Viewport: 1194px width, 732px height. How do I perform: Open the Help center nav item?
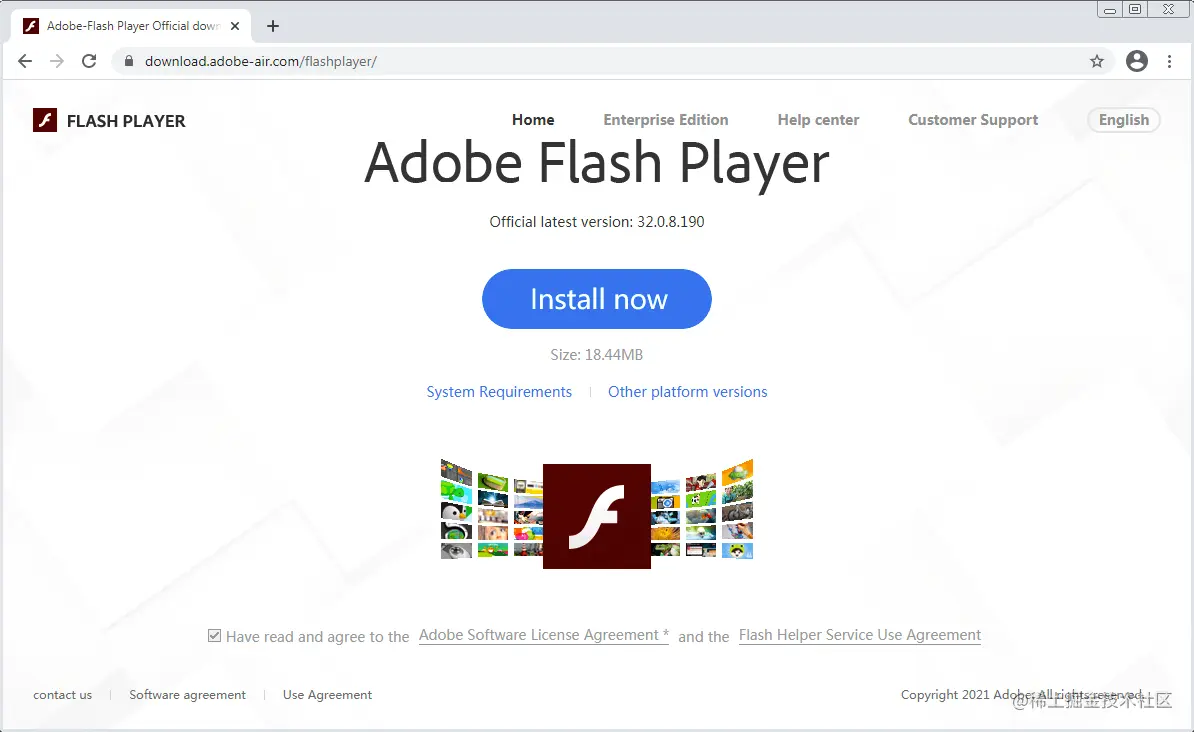pos(818,120)
